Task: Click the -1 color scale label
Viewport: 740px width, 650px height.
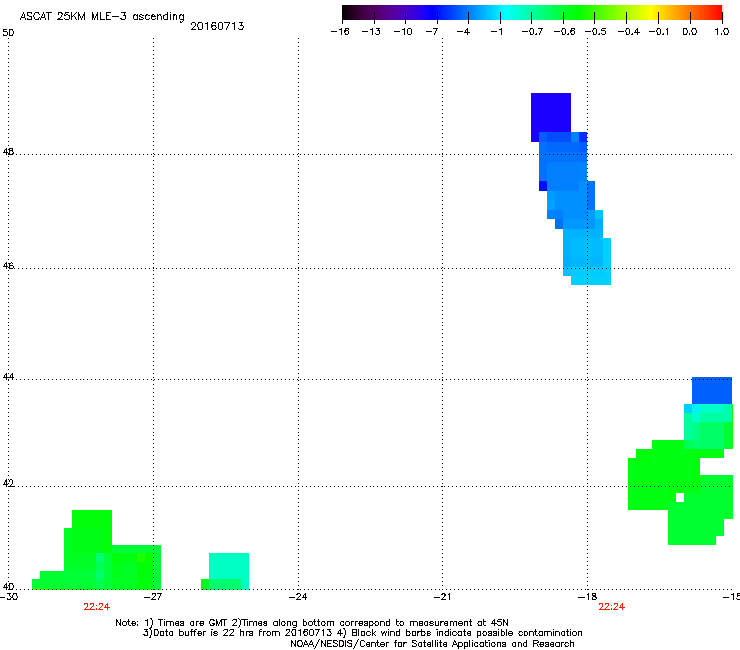Action: click(497, 32)
